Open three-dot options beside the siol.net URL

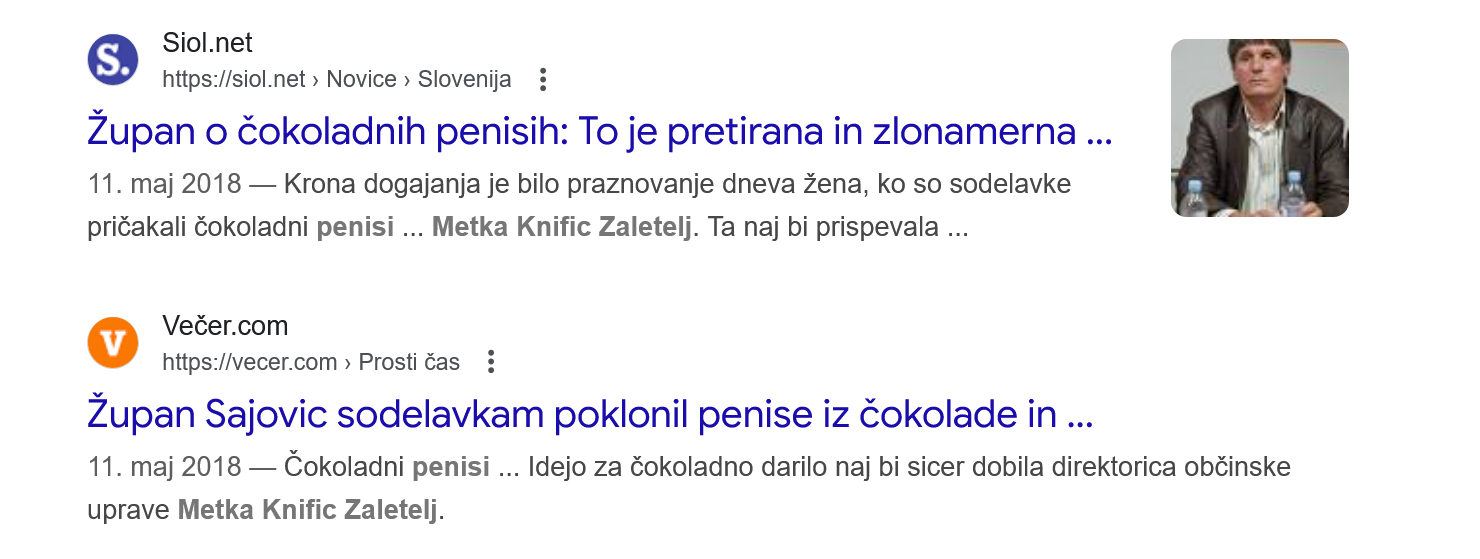coord(542,79)
